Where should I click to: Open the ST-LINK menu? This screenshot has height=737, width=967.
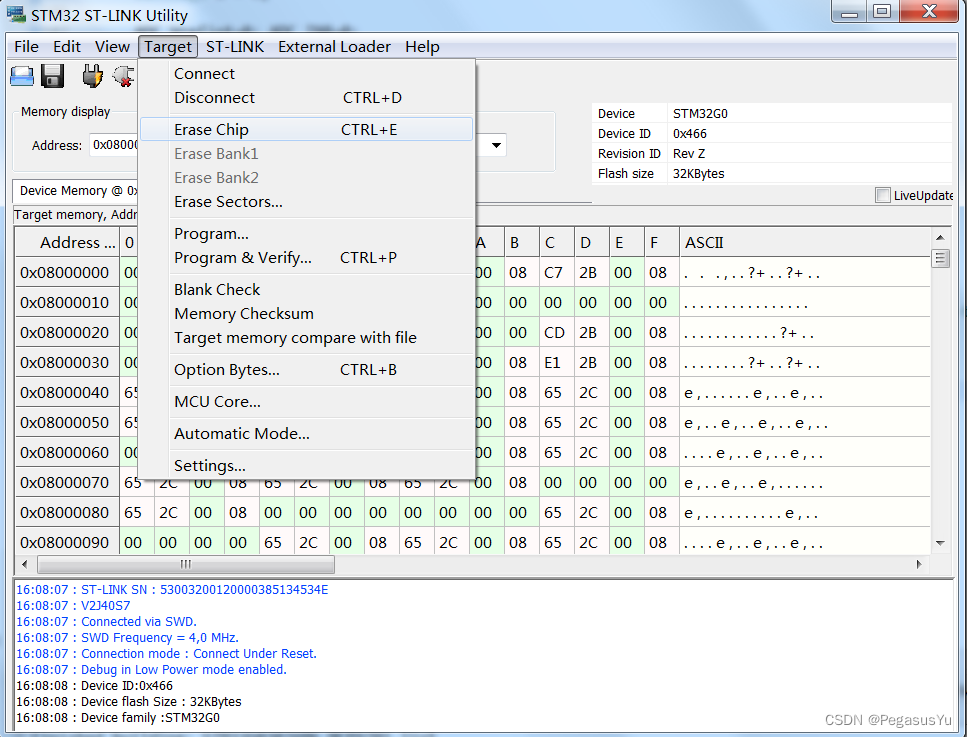tap(235, 47)
